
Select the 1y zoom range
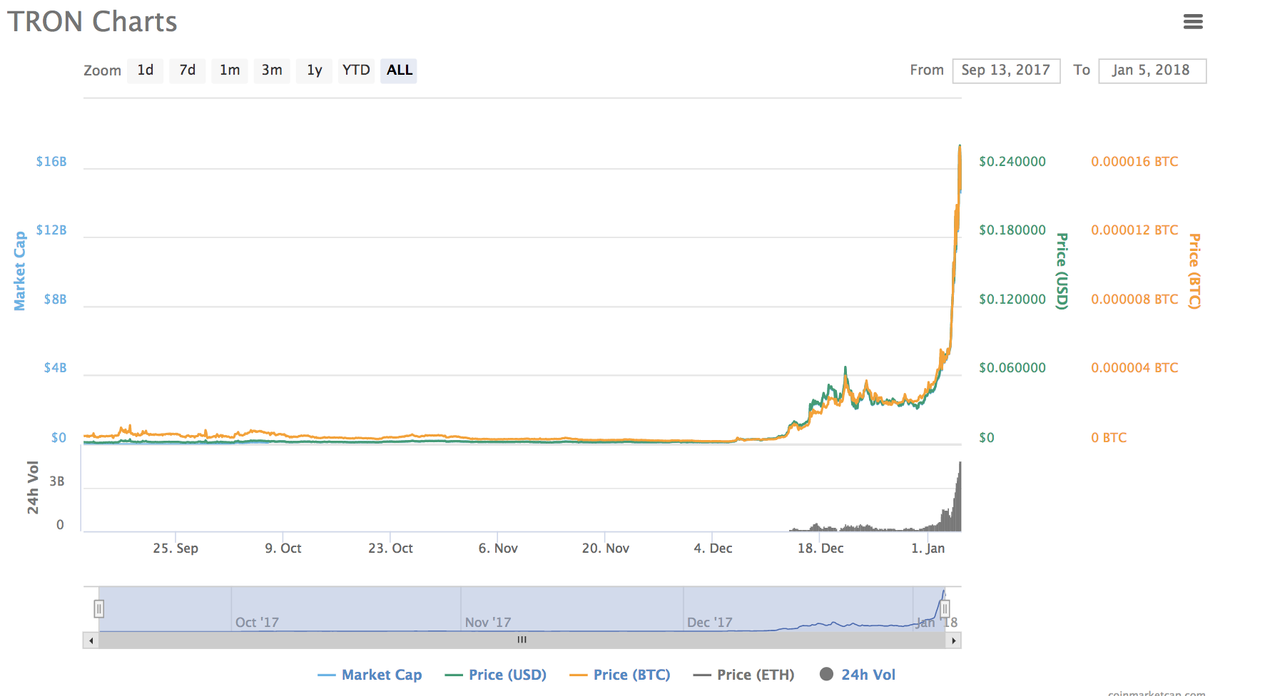click(x=314, y=70)
